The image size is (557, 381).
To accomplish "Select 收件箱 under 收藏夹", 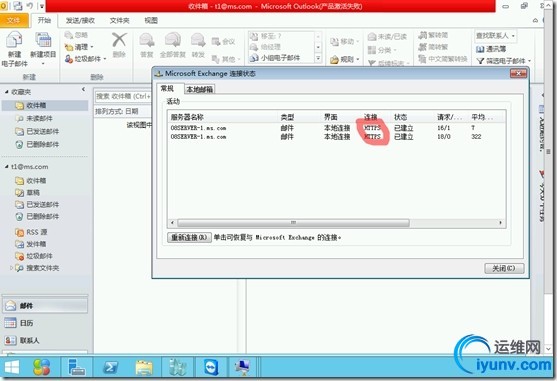I will click(45, 105).
